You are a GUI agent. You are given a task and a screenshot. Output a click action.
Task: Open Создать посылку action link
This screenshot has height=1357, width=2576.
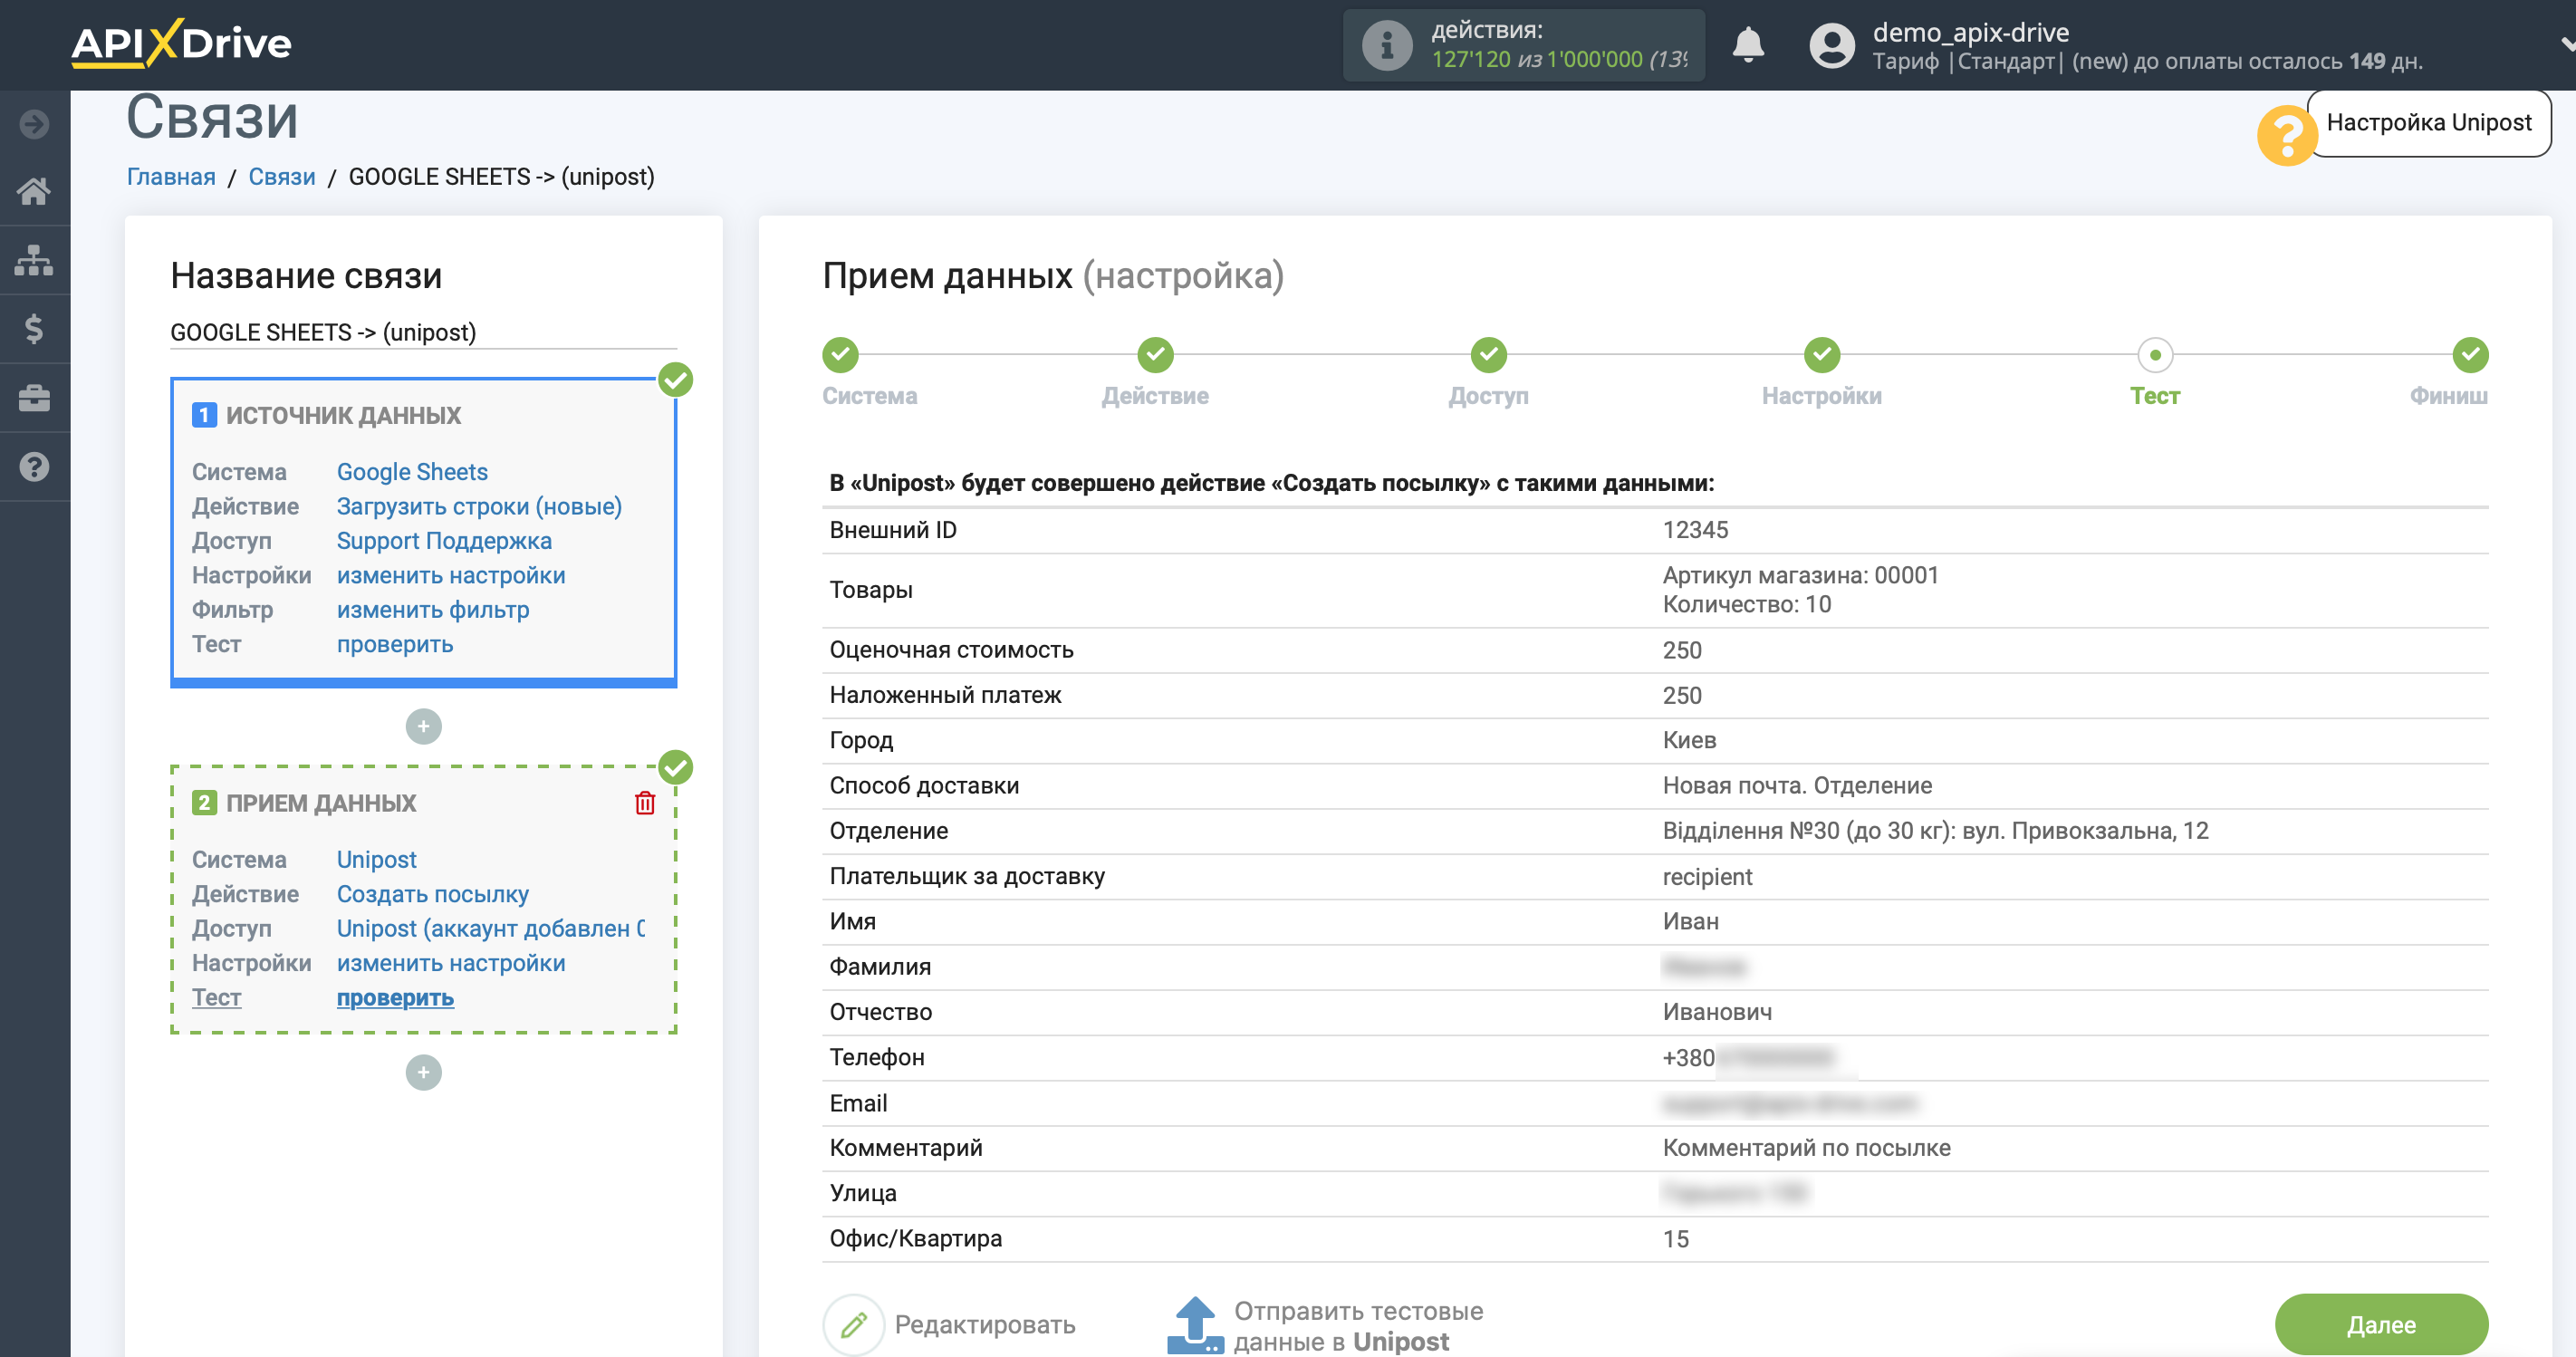tap(432, 894)
